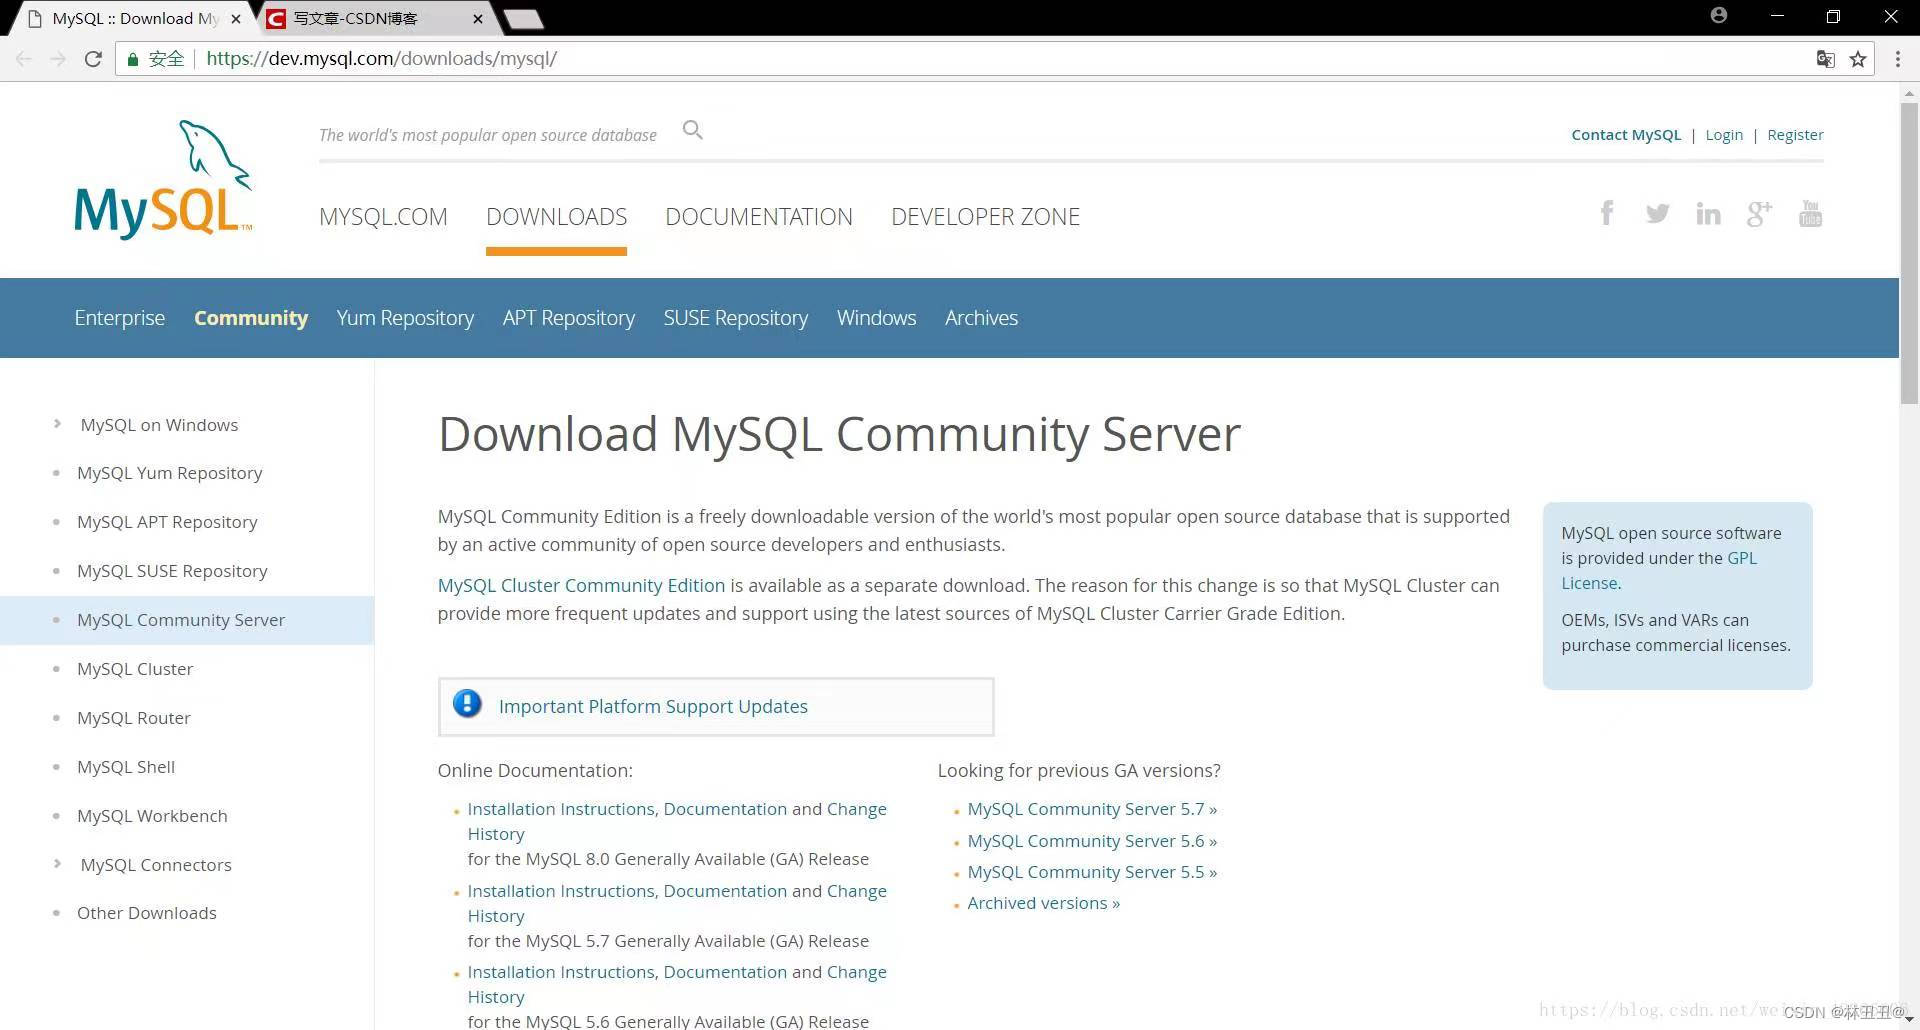The image size is (1920, 1030).
Task: Switch to Enterprise downloads tab
Action: pos(120,318)
